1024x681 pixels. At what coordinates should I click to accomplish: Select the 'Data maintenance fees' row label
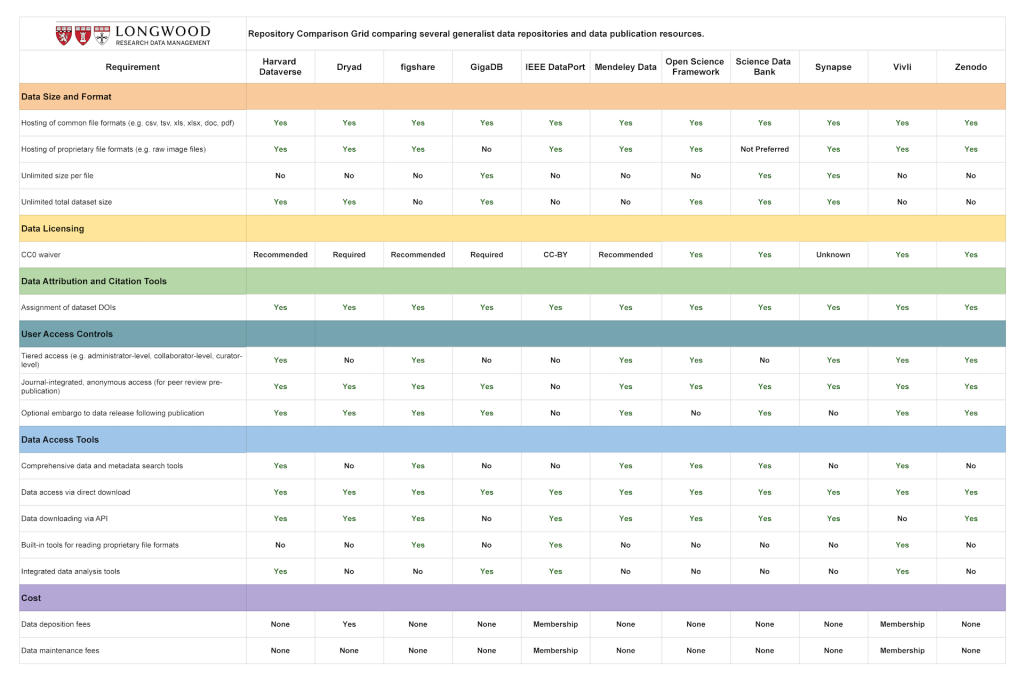pyautogui.click(x=60, y=651)
